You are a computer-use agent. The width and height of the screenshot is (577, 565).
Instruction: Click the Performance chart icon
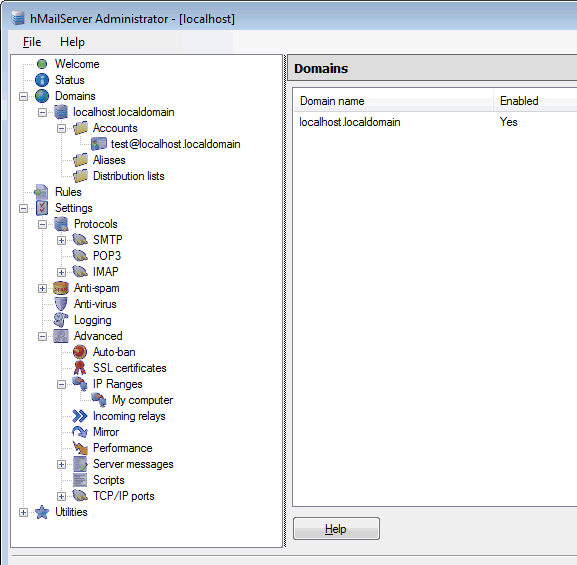coord(80,448)
